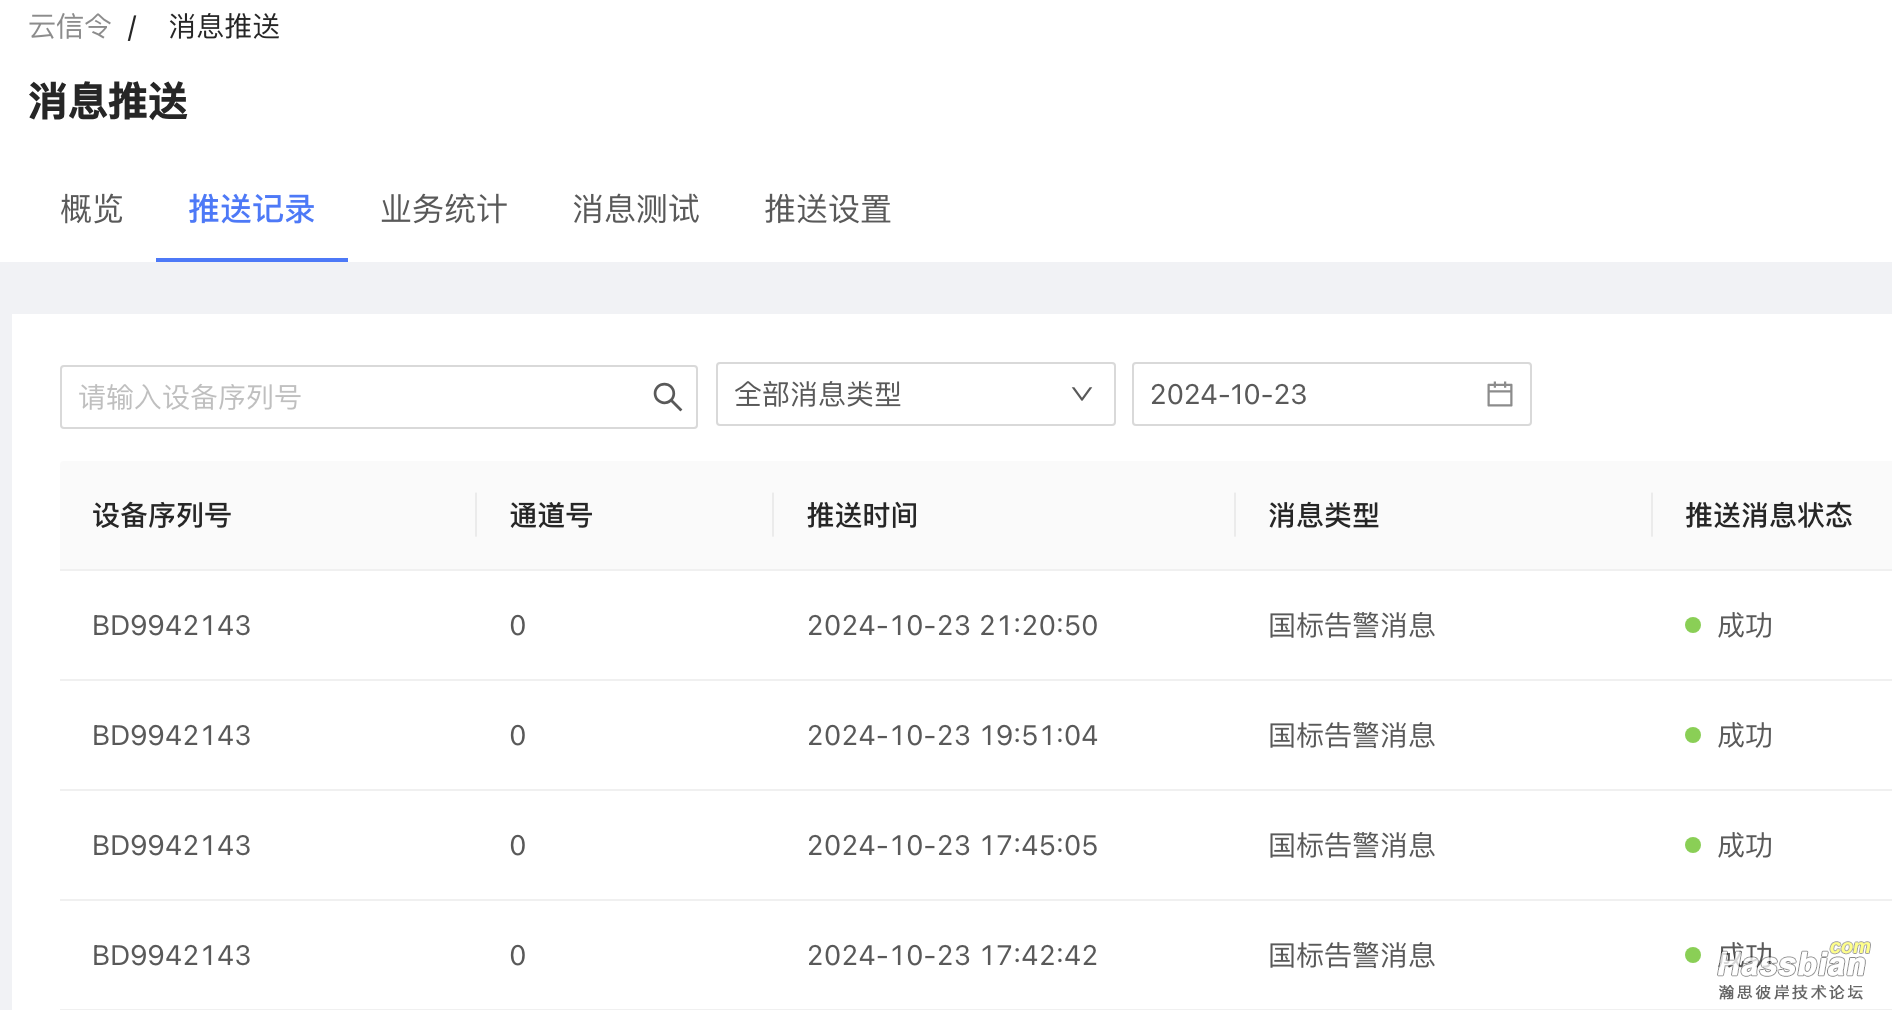
Task: Click the 推送消息状态 column header
Action: point(1768,515)
